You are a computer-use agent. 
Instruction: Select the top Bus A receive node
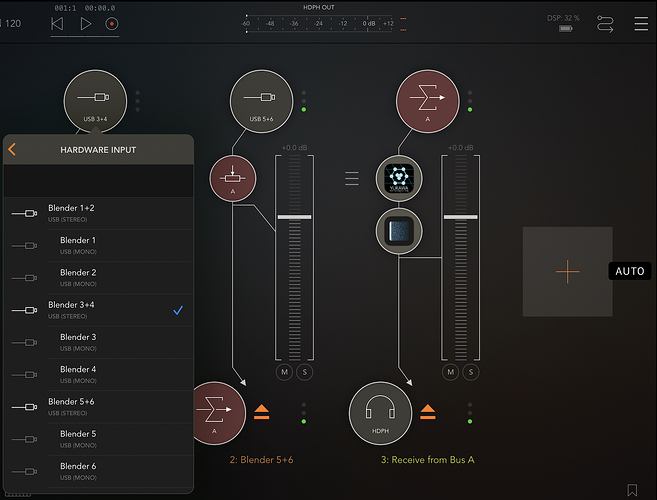click(x=427, y=101)
